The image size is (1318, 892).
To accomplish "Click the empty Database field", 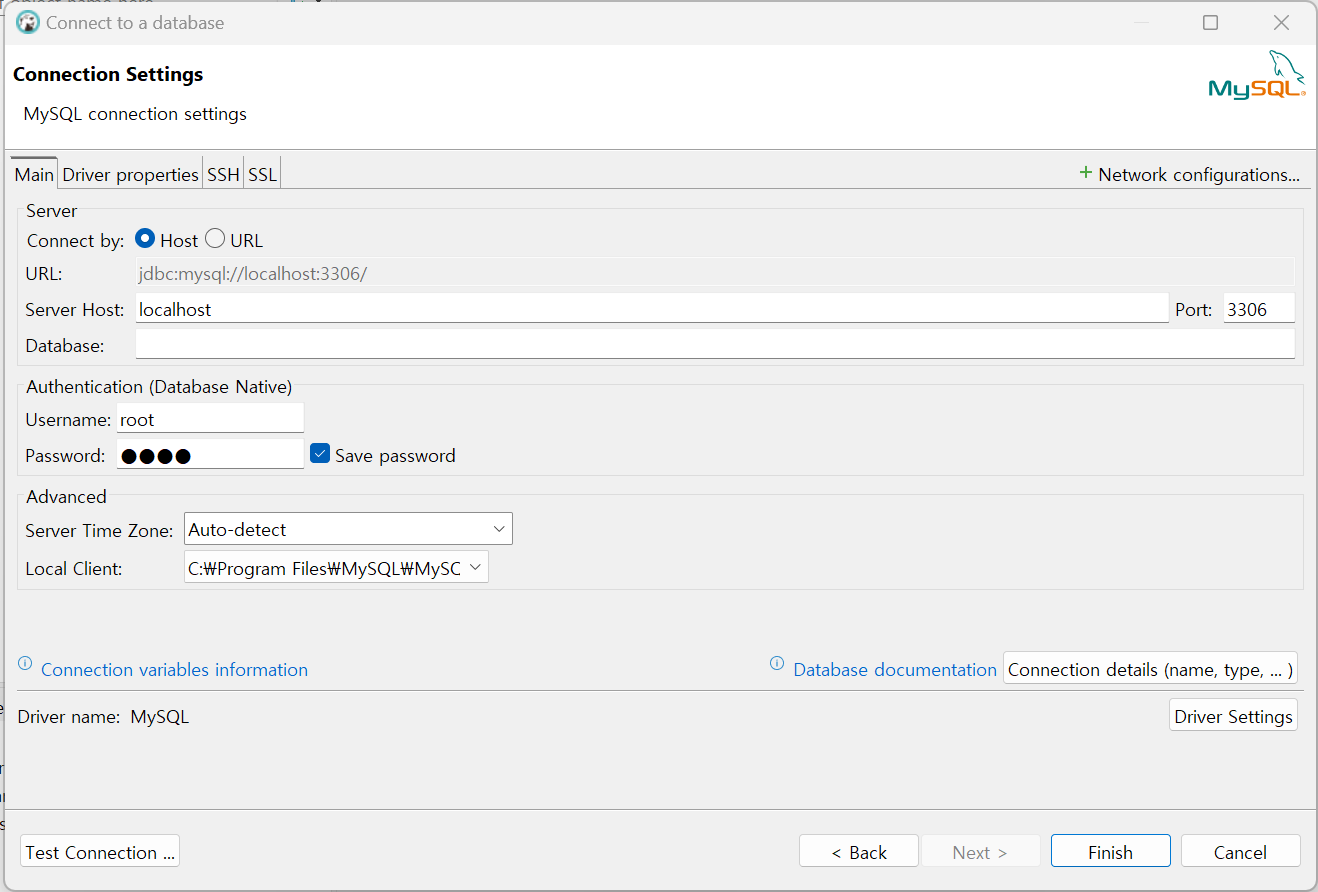I will (715, 345).
